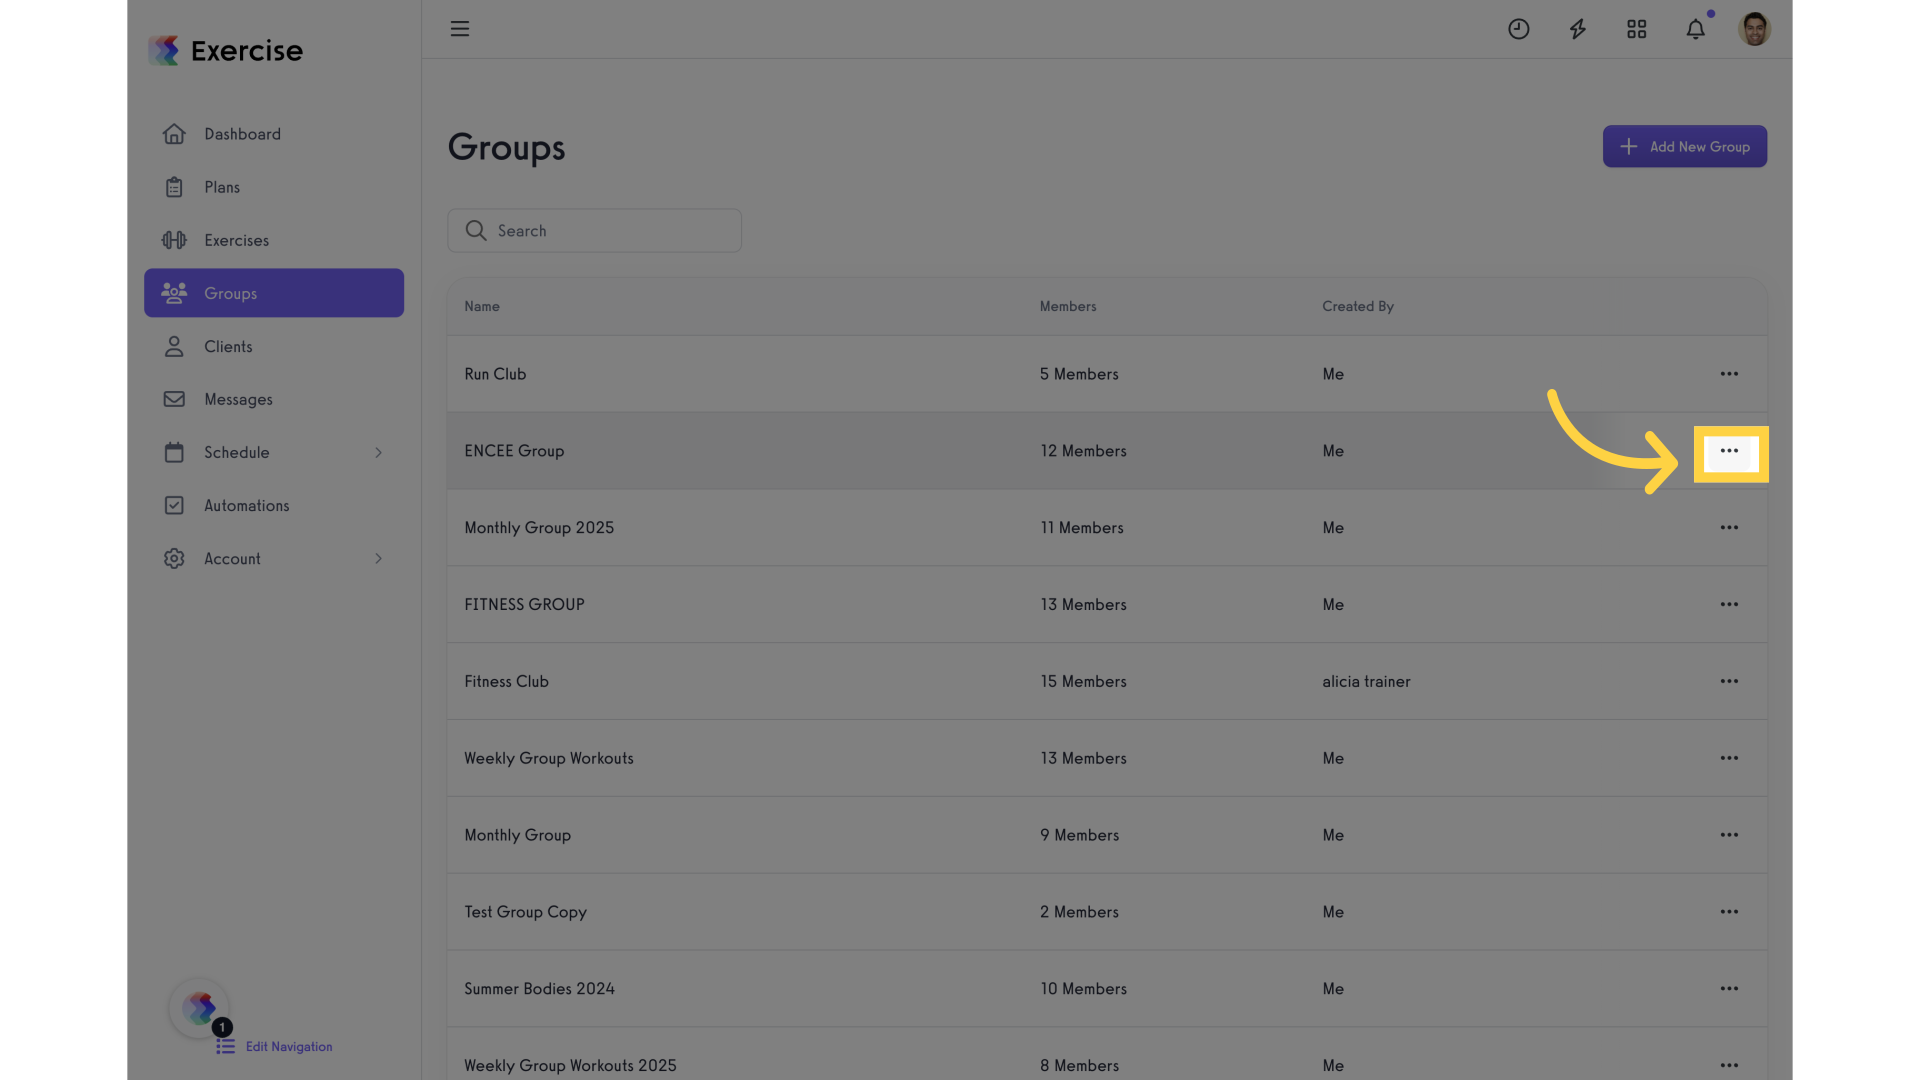The image size is (1920, 1080).
Task: Open the Summer Bodies 2024 row
Action: pos(1107,989)
